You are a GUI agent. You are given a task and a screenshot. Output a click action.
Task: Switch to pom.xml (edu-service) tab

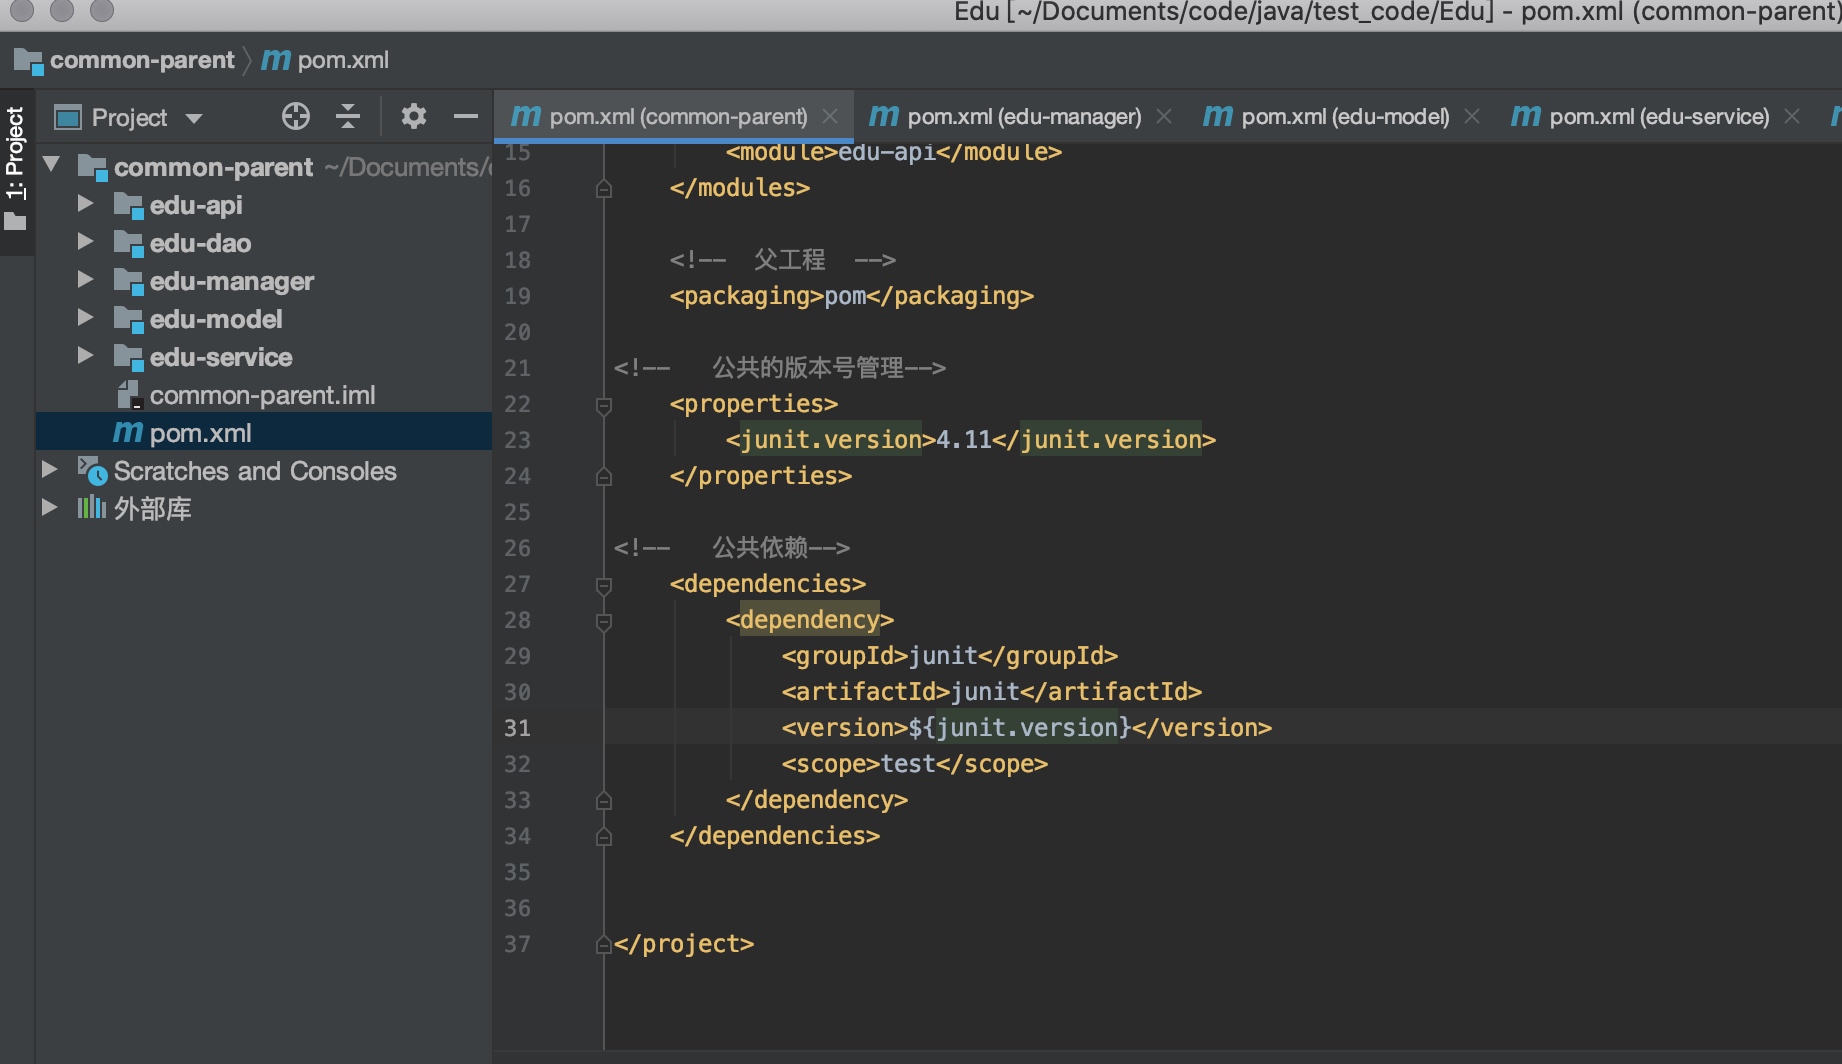coord(1640,117)
